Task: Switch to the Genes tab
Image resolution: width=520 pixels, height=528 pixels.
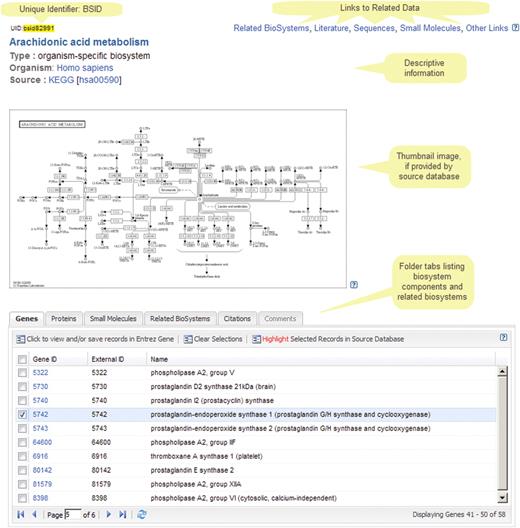Action: coord(26,319)
